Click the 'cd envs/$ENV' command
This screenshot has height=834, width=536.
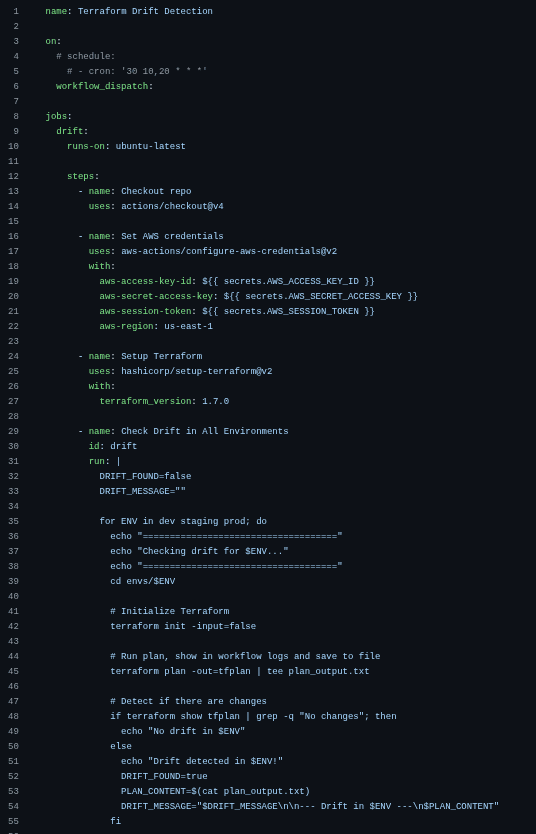pos(143,581)
